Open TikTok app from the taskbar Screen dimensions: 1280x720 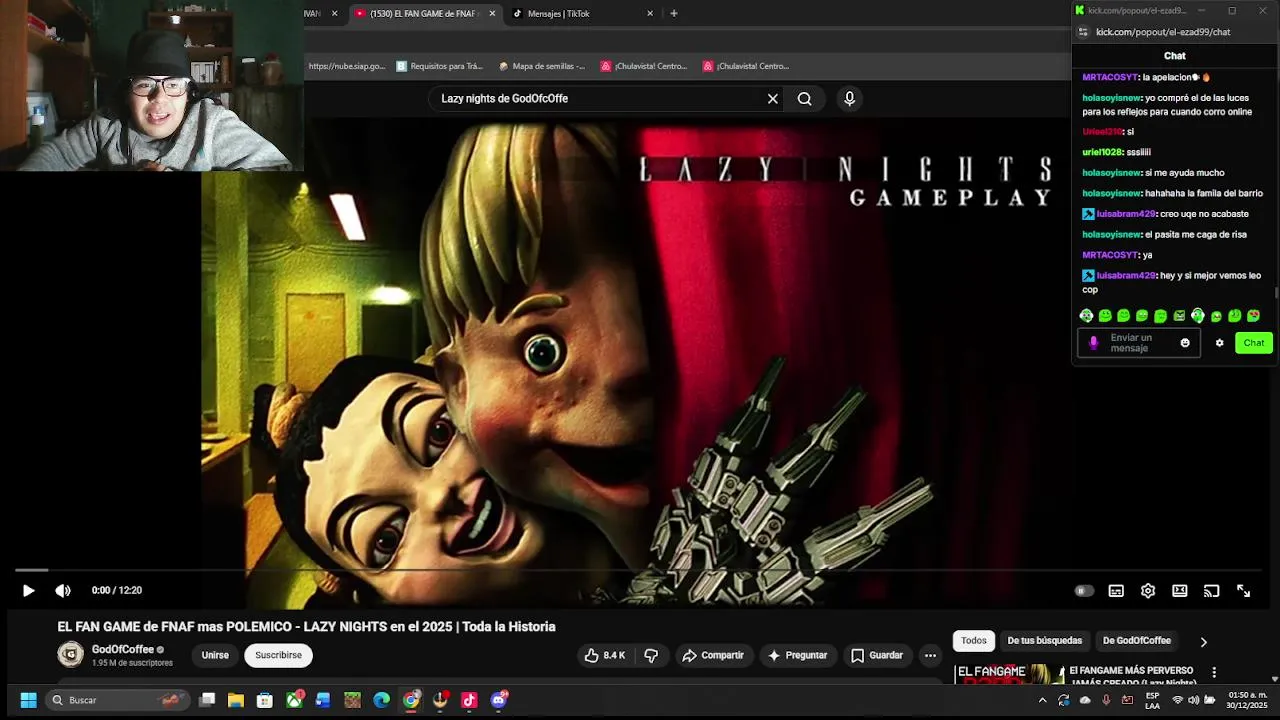coord(469,700)
